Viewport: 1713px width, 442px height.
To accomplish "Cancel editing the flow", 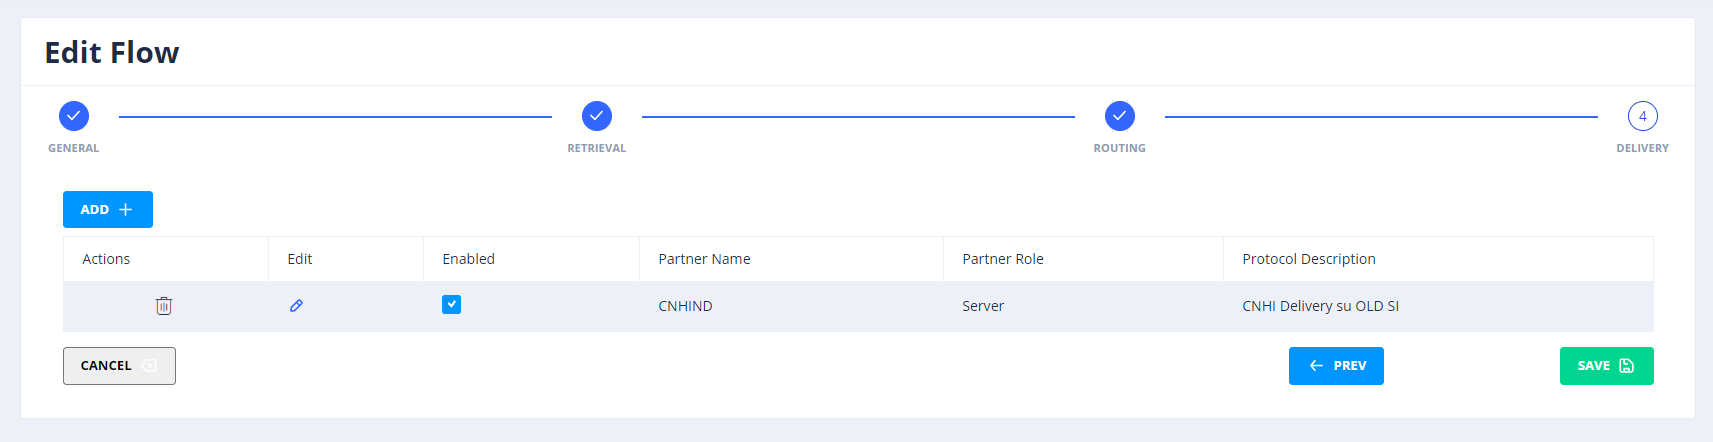I will click(x=119, y=366).
